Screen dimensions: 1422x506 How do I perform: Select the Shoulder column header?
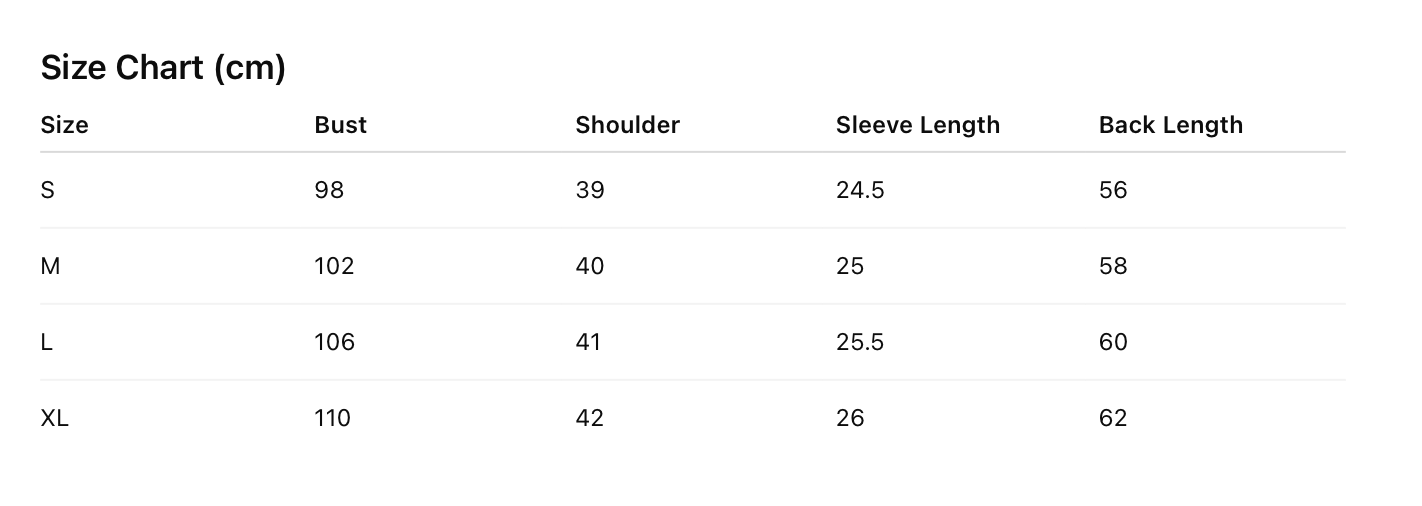(627, 125)
